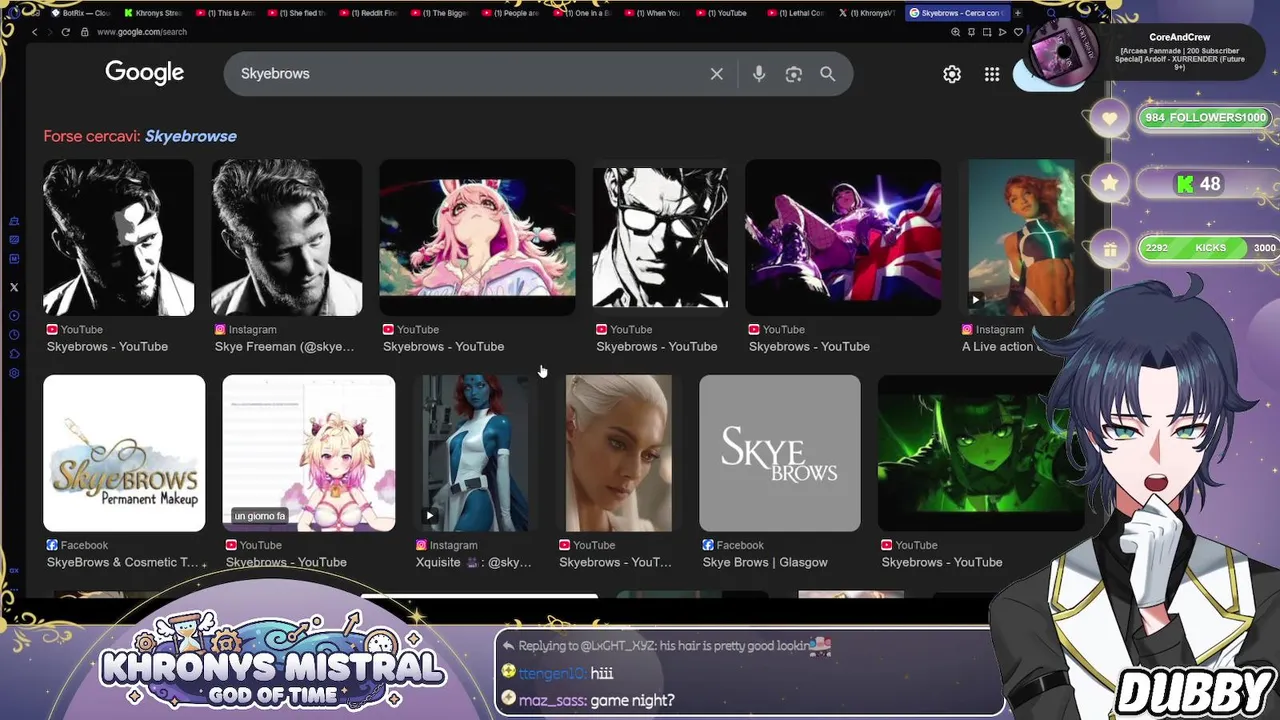This screenshot has height=720, width=1280.
Task: Open the 'She fled th' YouTube tab
Action: [x=297, y=13]
